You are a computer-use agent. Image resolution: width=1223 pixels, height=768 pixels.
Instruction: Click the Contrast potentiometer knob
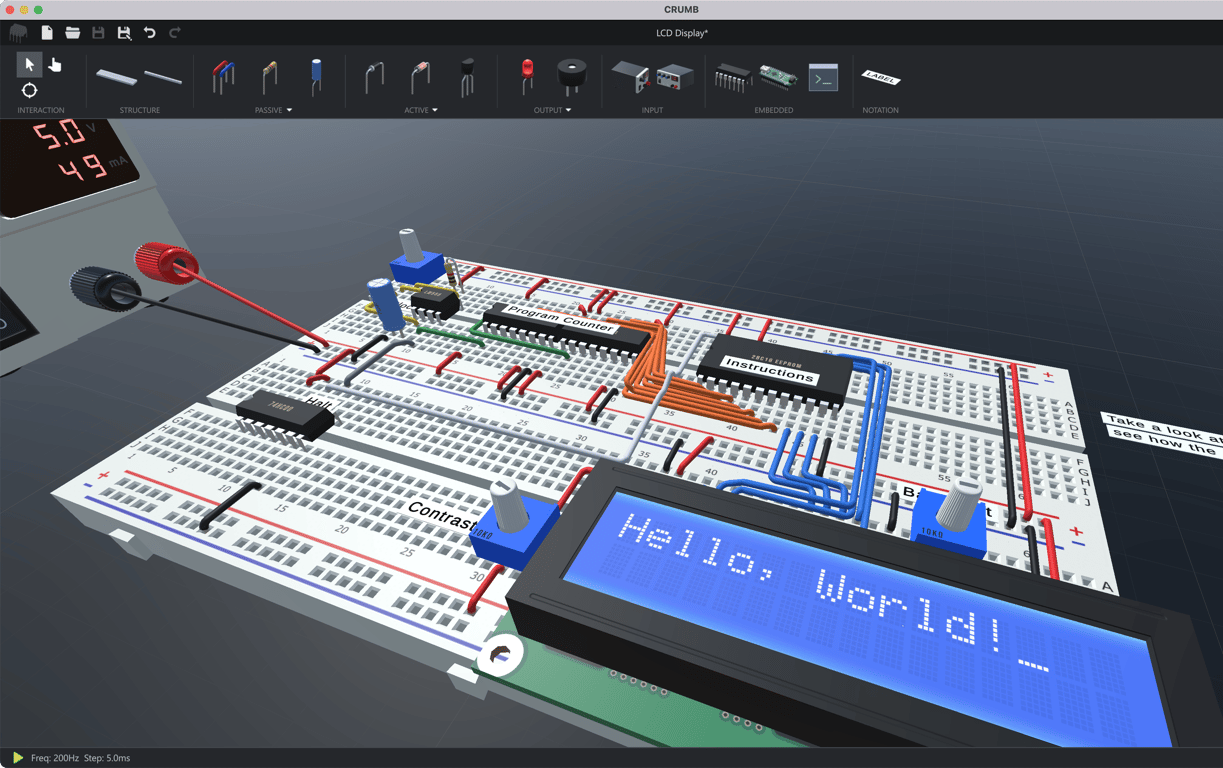tap(510, 505)
